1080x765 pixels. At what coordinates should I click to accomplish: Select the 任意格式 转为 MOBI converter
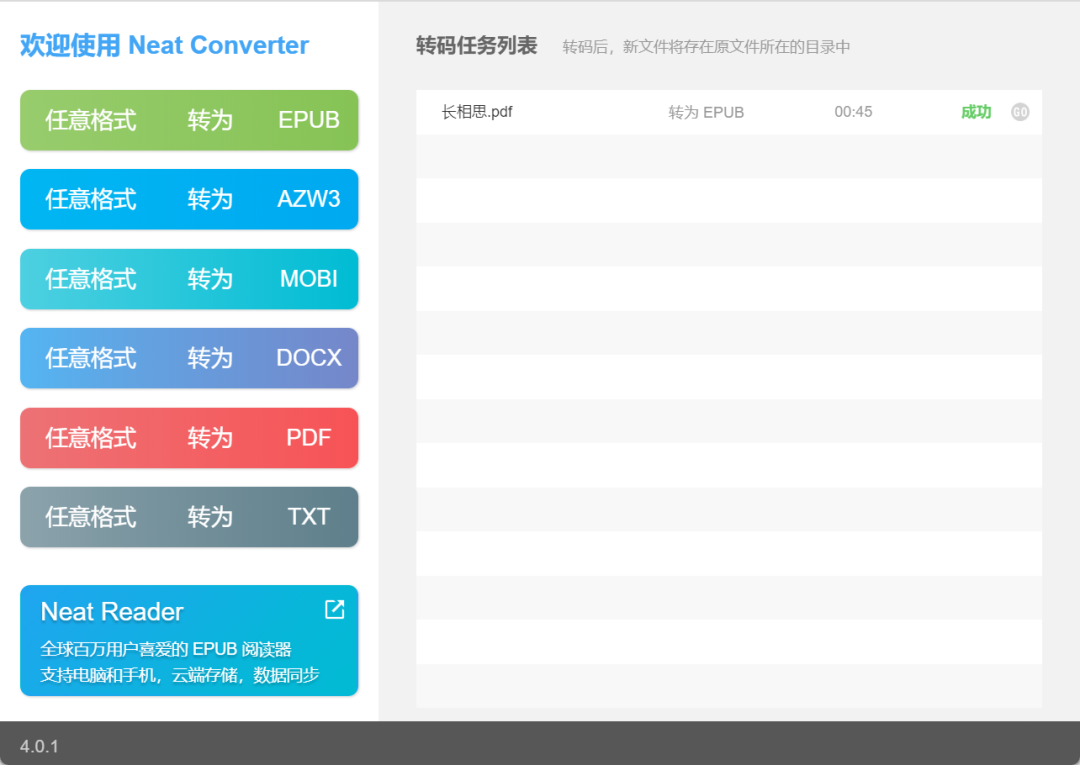pyautogui.click(x=189, y=279)
